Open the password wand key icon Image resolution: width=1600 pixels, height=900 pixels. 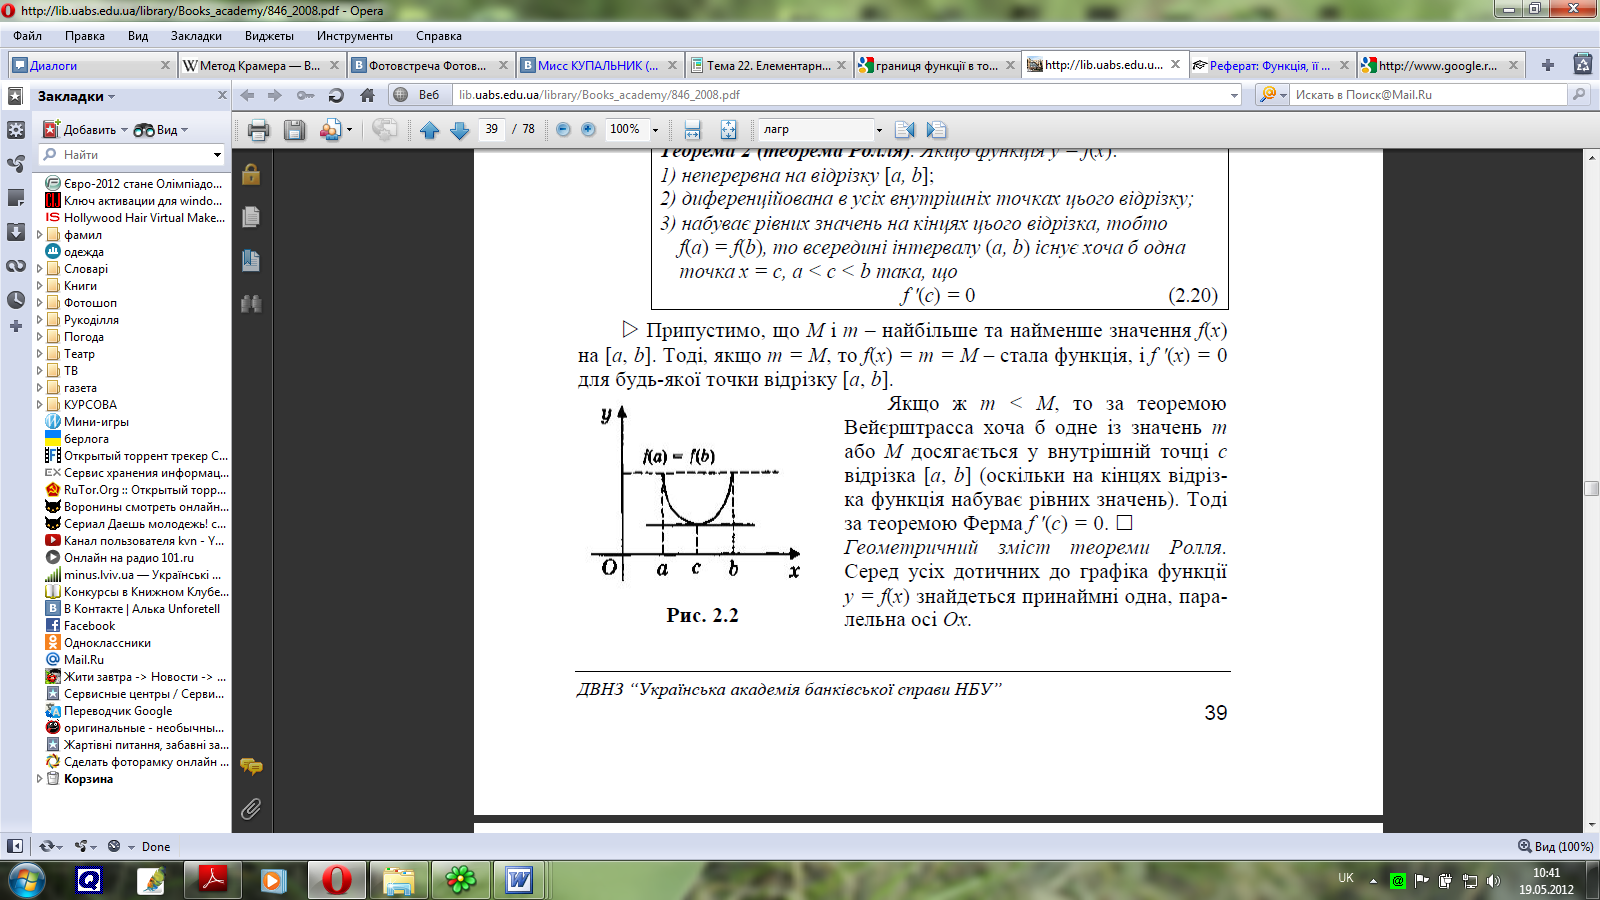(305, 95)
